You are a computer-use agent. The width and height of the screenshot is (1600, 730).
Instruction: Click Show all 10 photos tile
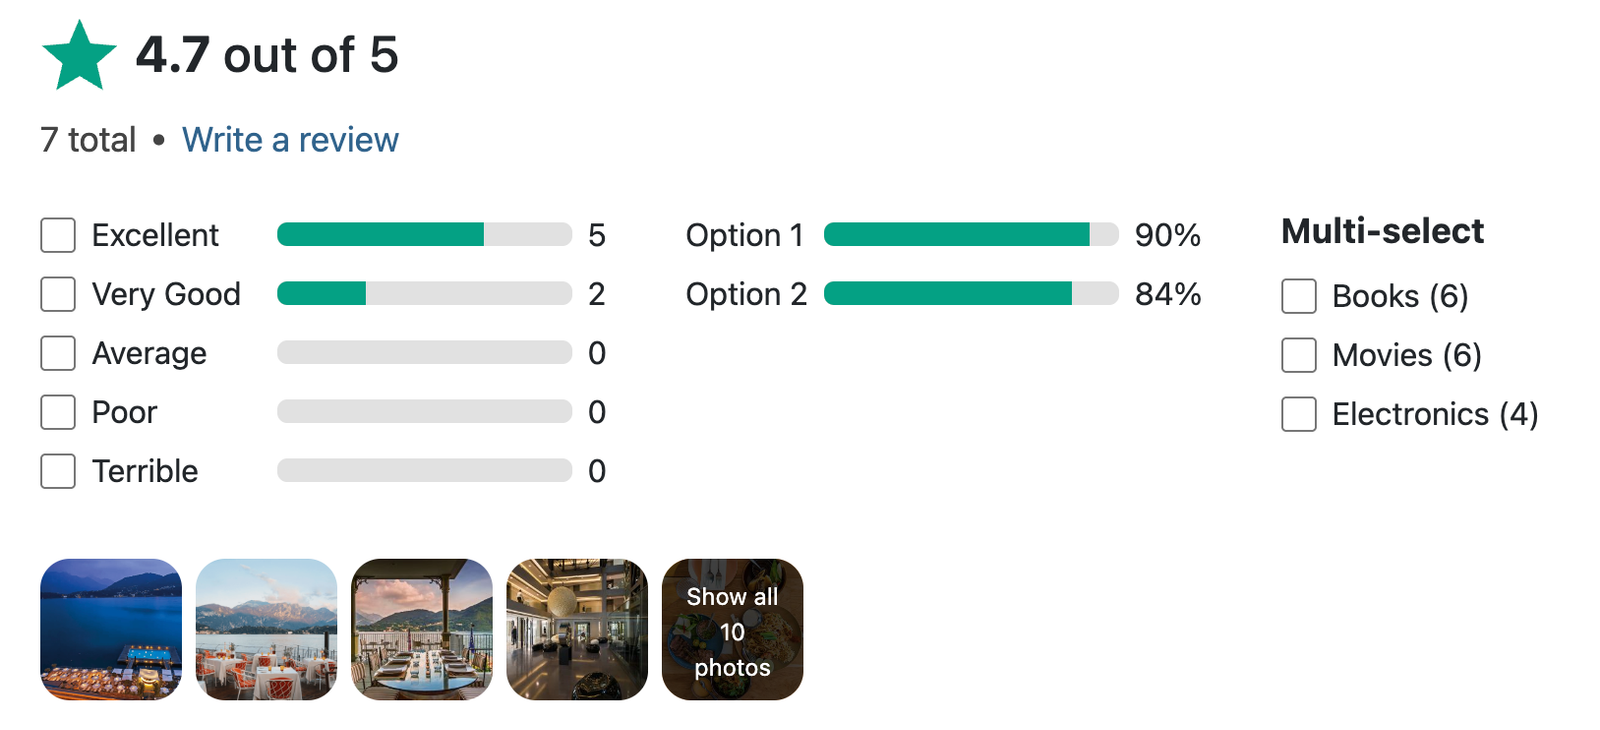732,629
